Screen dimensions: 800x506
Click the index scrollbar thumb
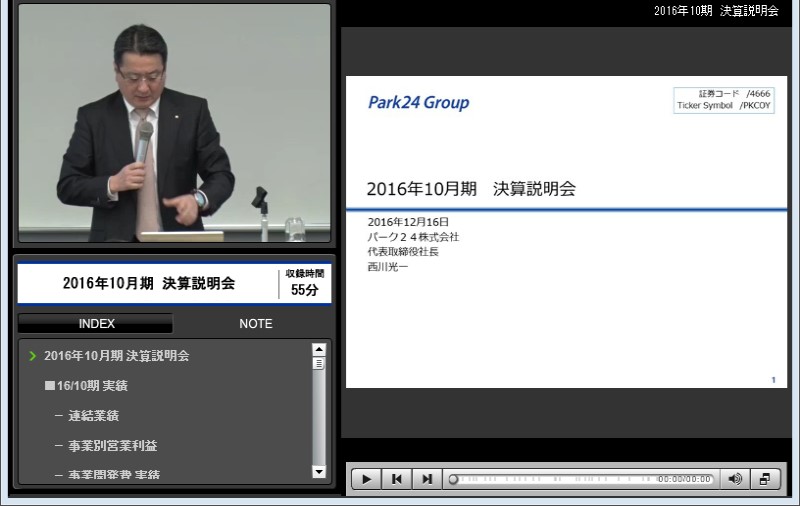(x=319, y=364)
